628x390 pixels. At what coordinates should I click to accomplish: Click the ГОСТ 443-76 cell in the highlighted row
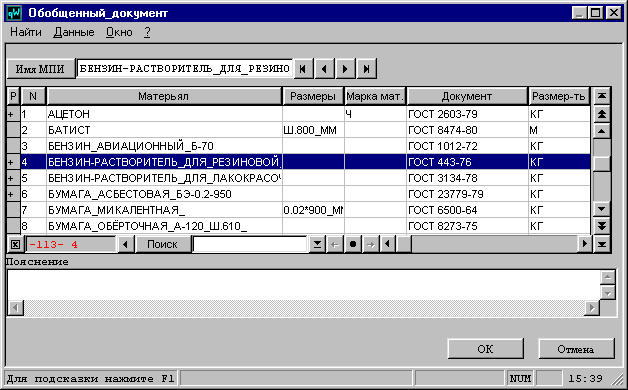tap(467, 162)
